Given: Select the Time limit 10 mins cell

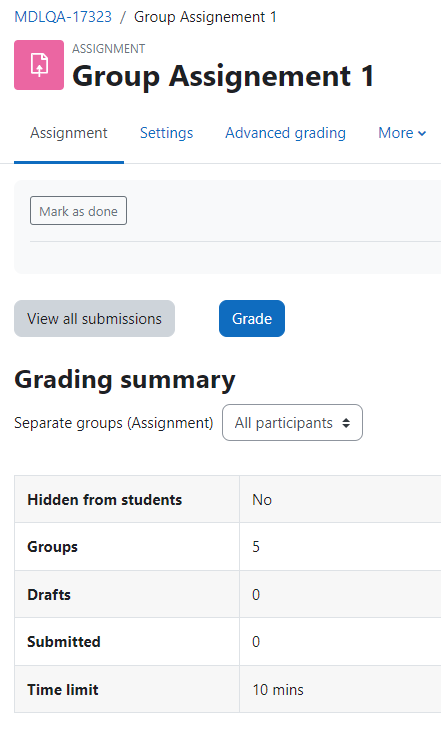Looking at the screenshot, I should (x=340, y=690).
